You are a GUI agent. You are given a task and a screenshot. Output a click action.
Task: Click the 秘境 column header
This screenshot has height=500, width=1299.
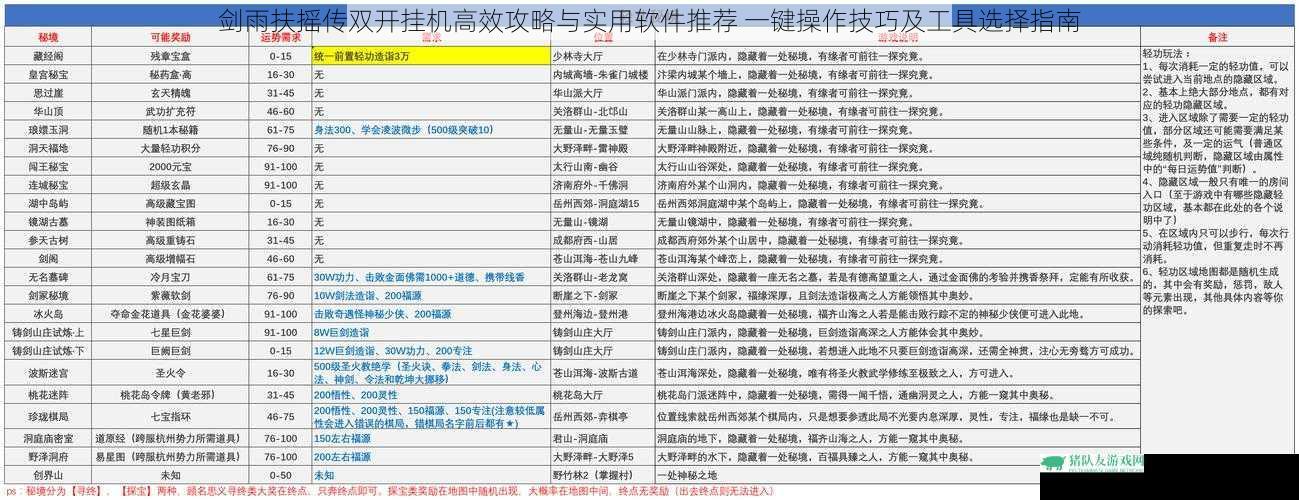coord(48,38)
